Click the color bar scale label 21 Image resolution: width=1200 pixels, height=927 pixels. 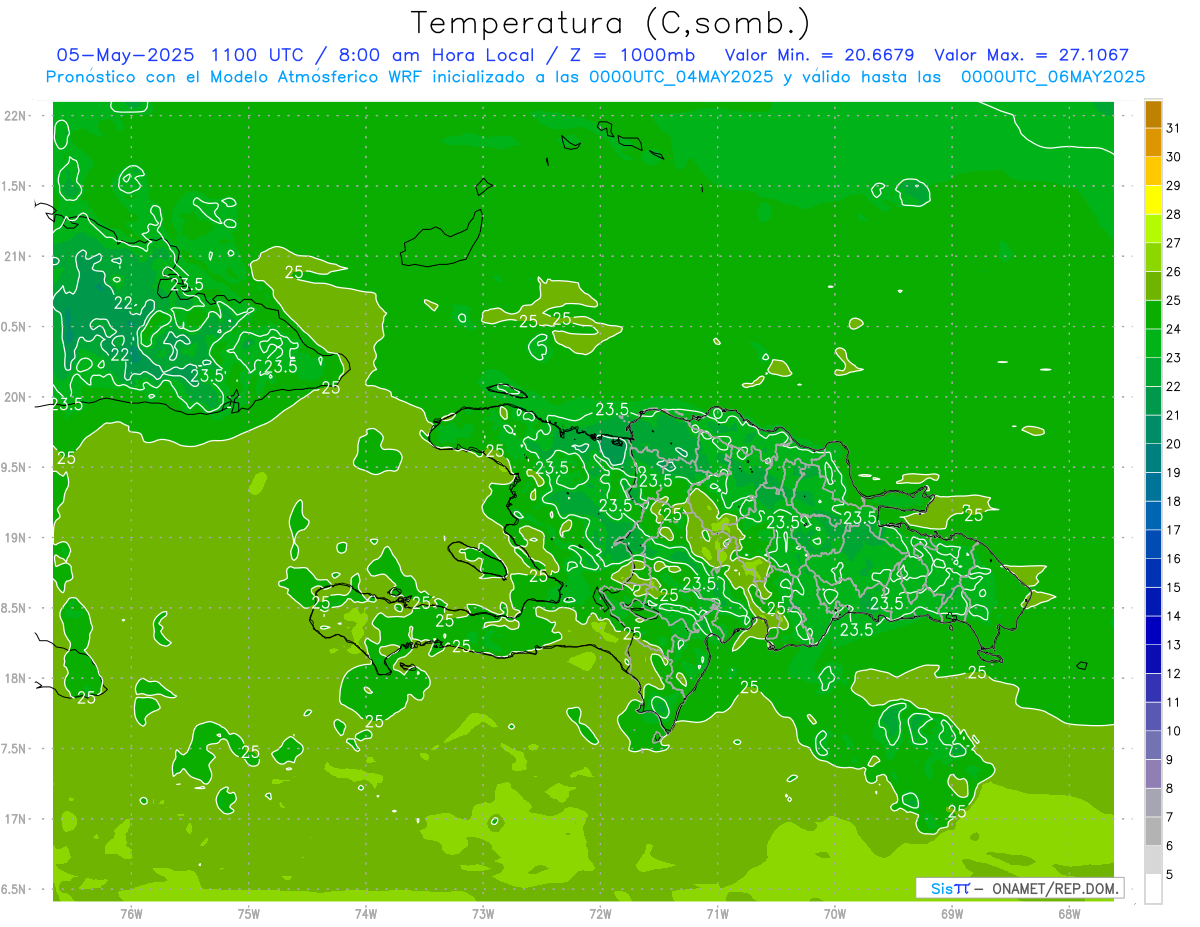[x=1174, y=415]
